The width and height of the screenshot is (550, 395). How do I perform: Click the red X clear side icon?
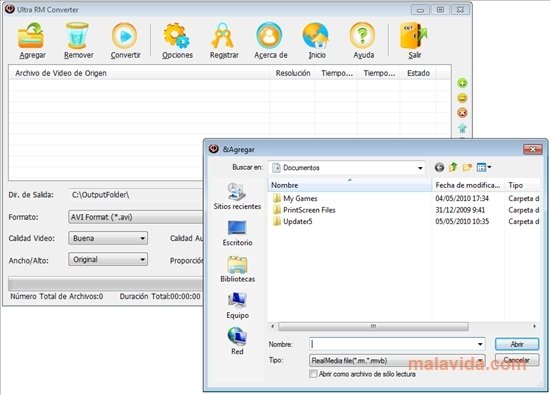(462, 113)
